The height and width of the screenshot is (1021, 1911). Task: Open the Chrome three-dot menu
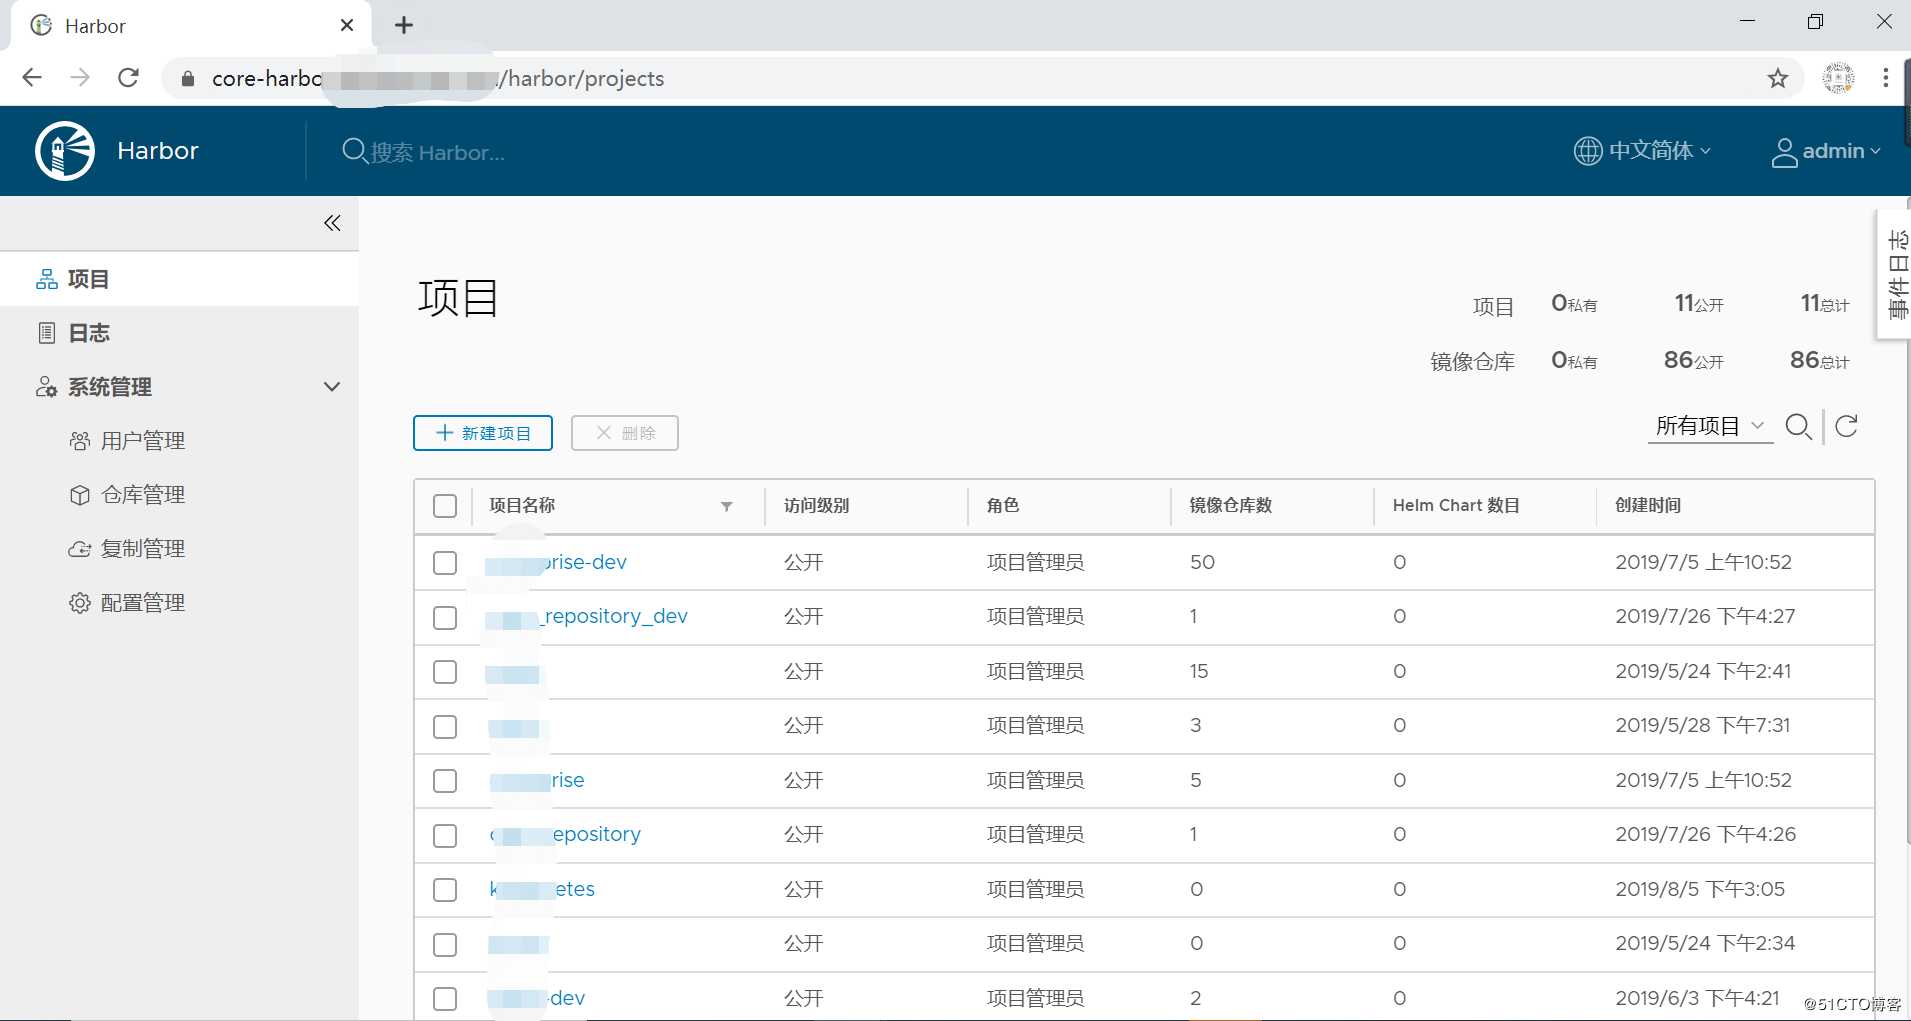(1886, 78)
